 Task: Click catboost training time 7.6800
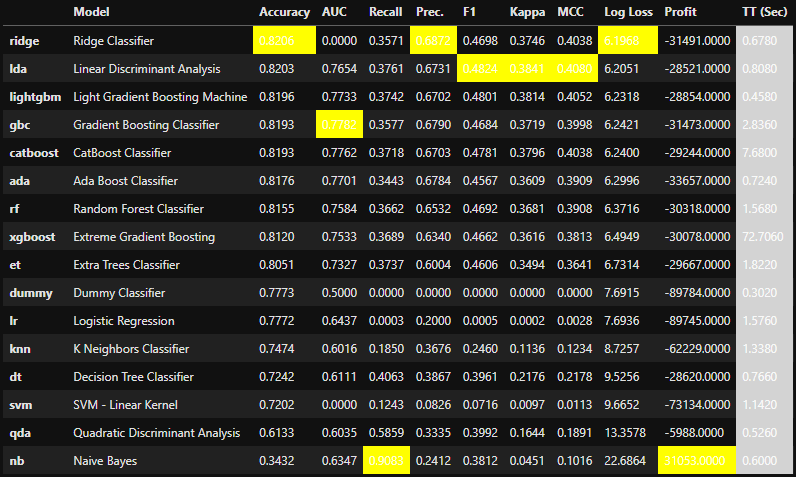759,153
